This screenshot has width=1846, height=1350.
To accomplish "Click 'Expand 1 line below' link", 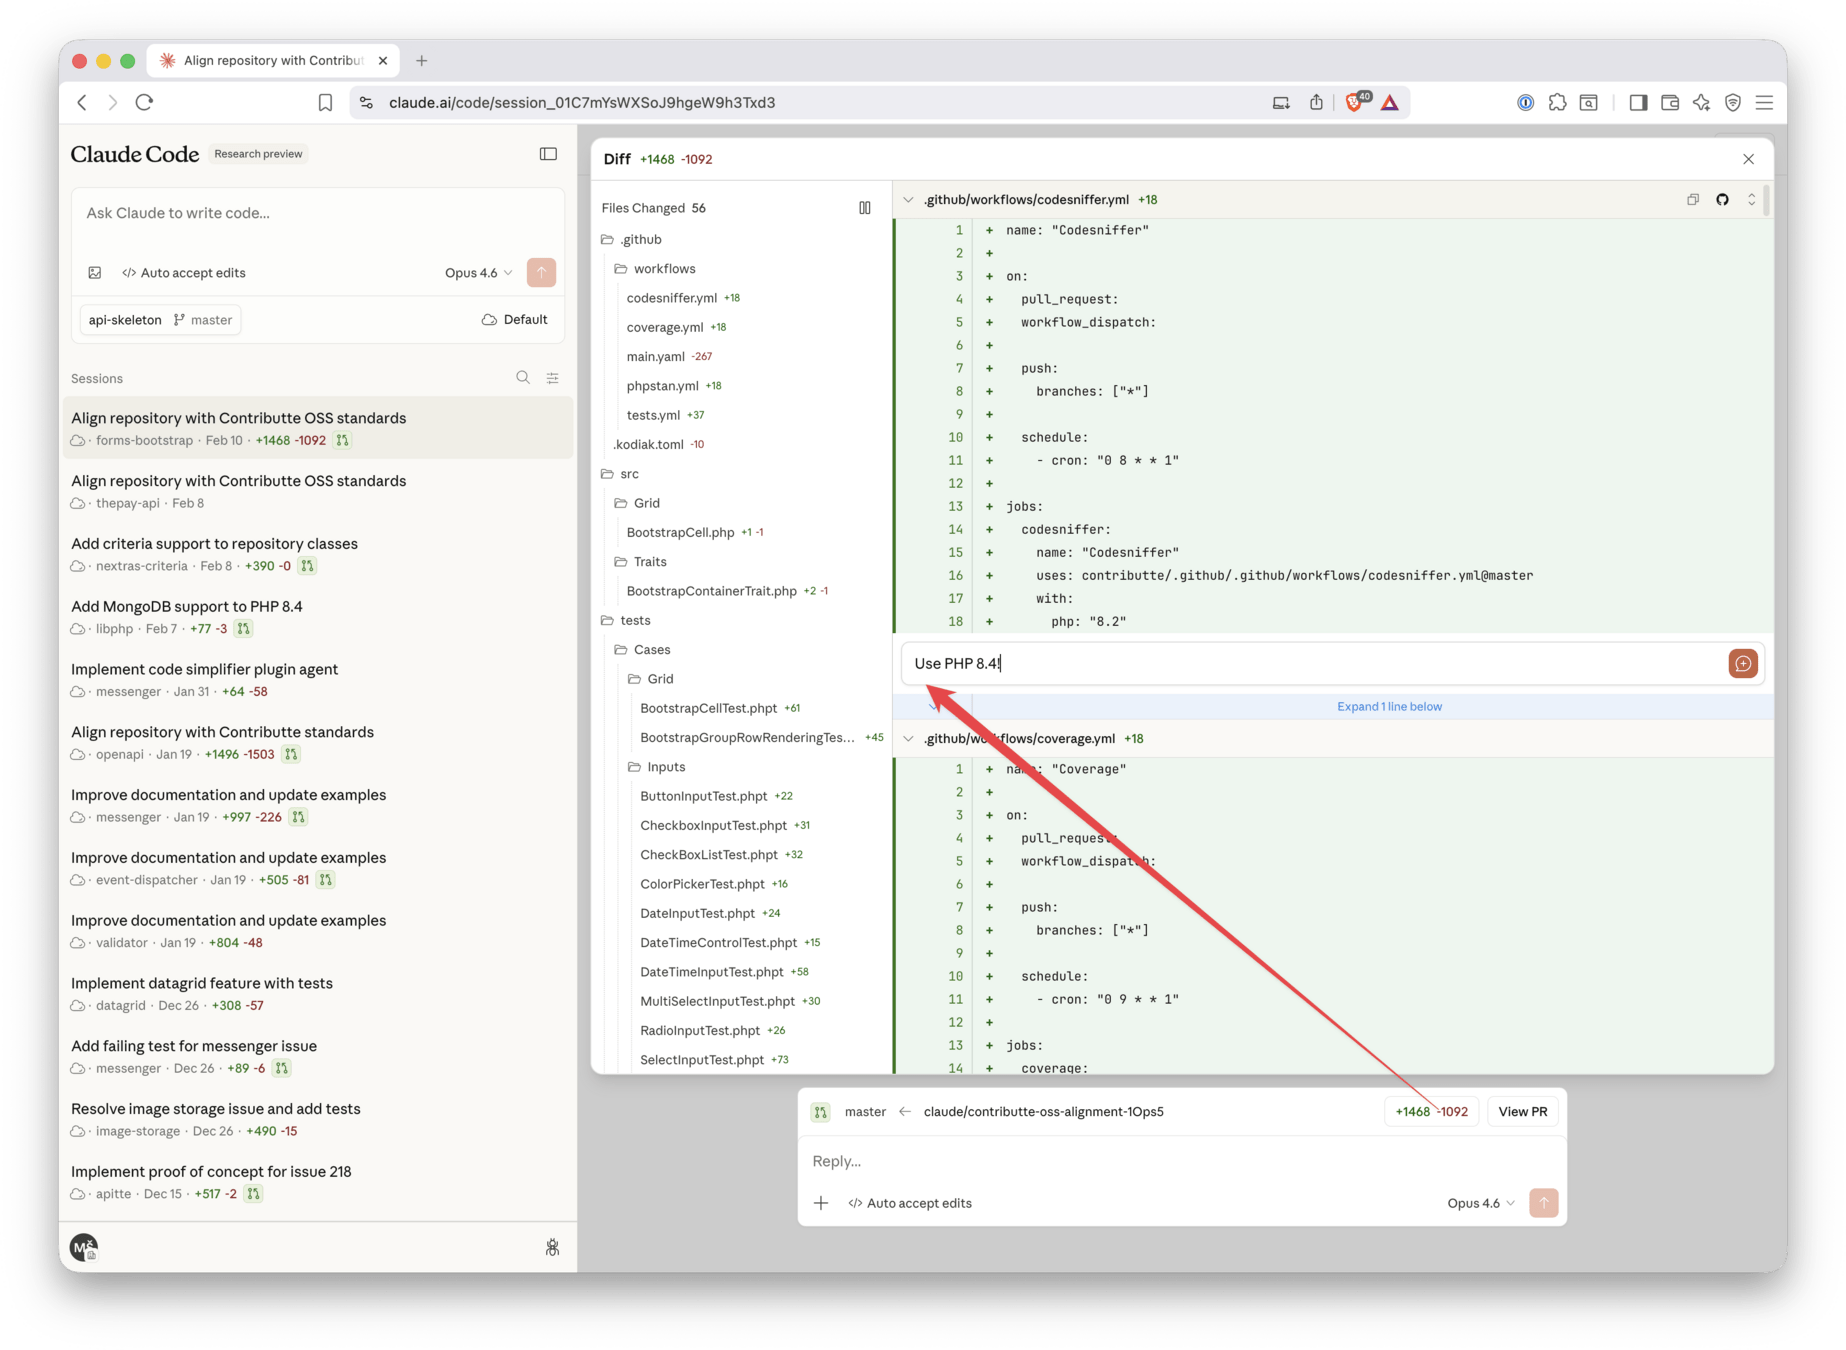I will [1389, 707].
